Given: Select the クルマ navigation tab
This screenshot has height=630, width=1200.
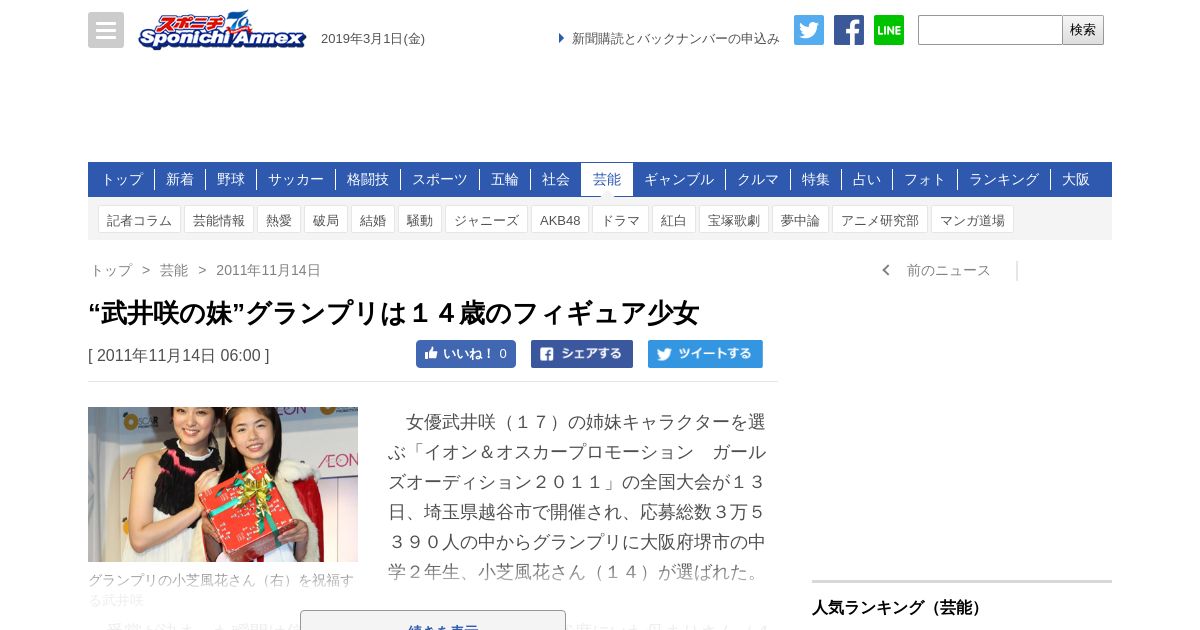Looking at the screenshot, I should pos(758,179).
